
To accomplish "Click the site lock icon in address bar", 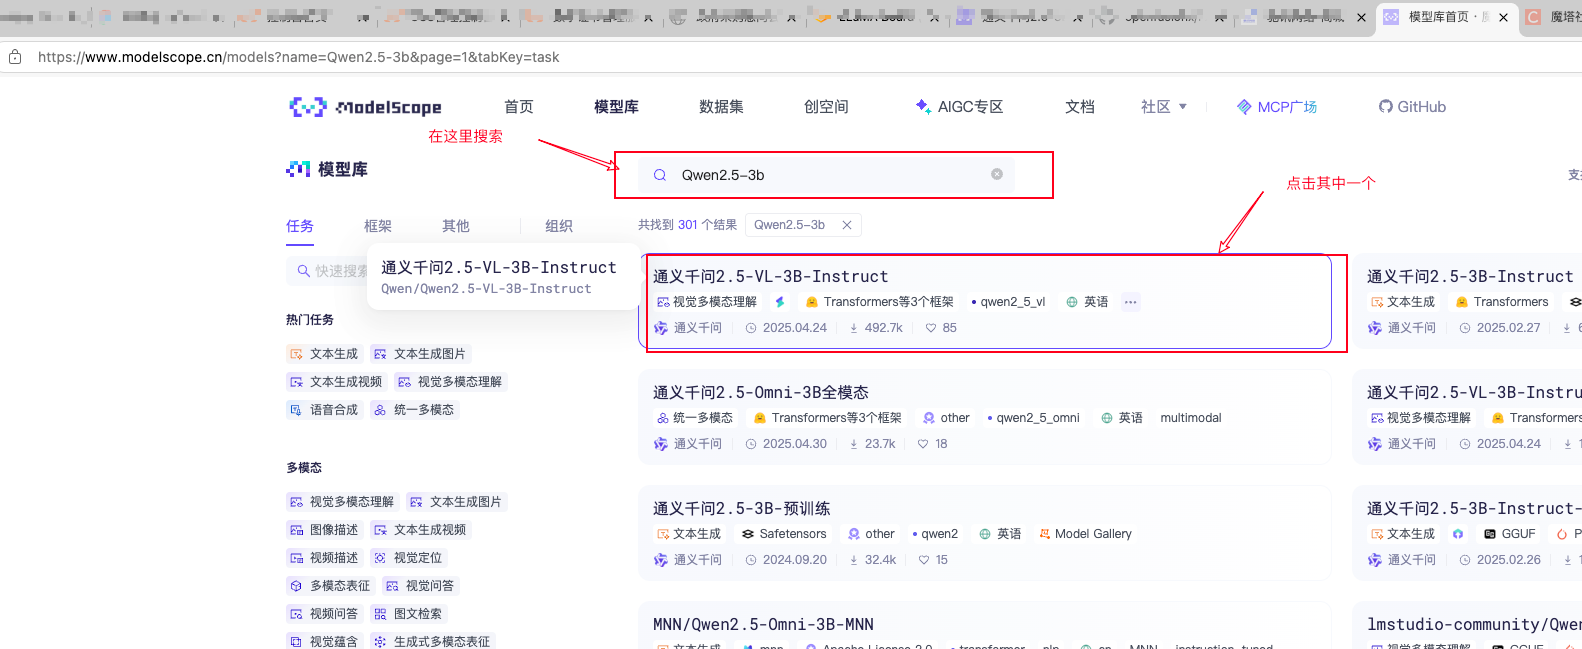I will coord(15,57).
